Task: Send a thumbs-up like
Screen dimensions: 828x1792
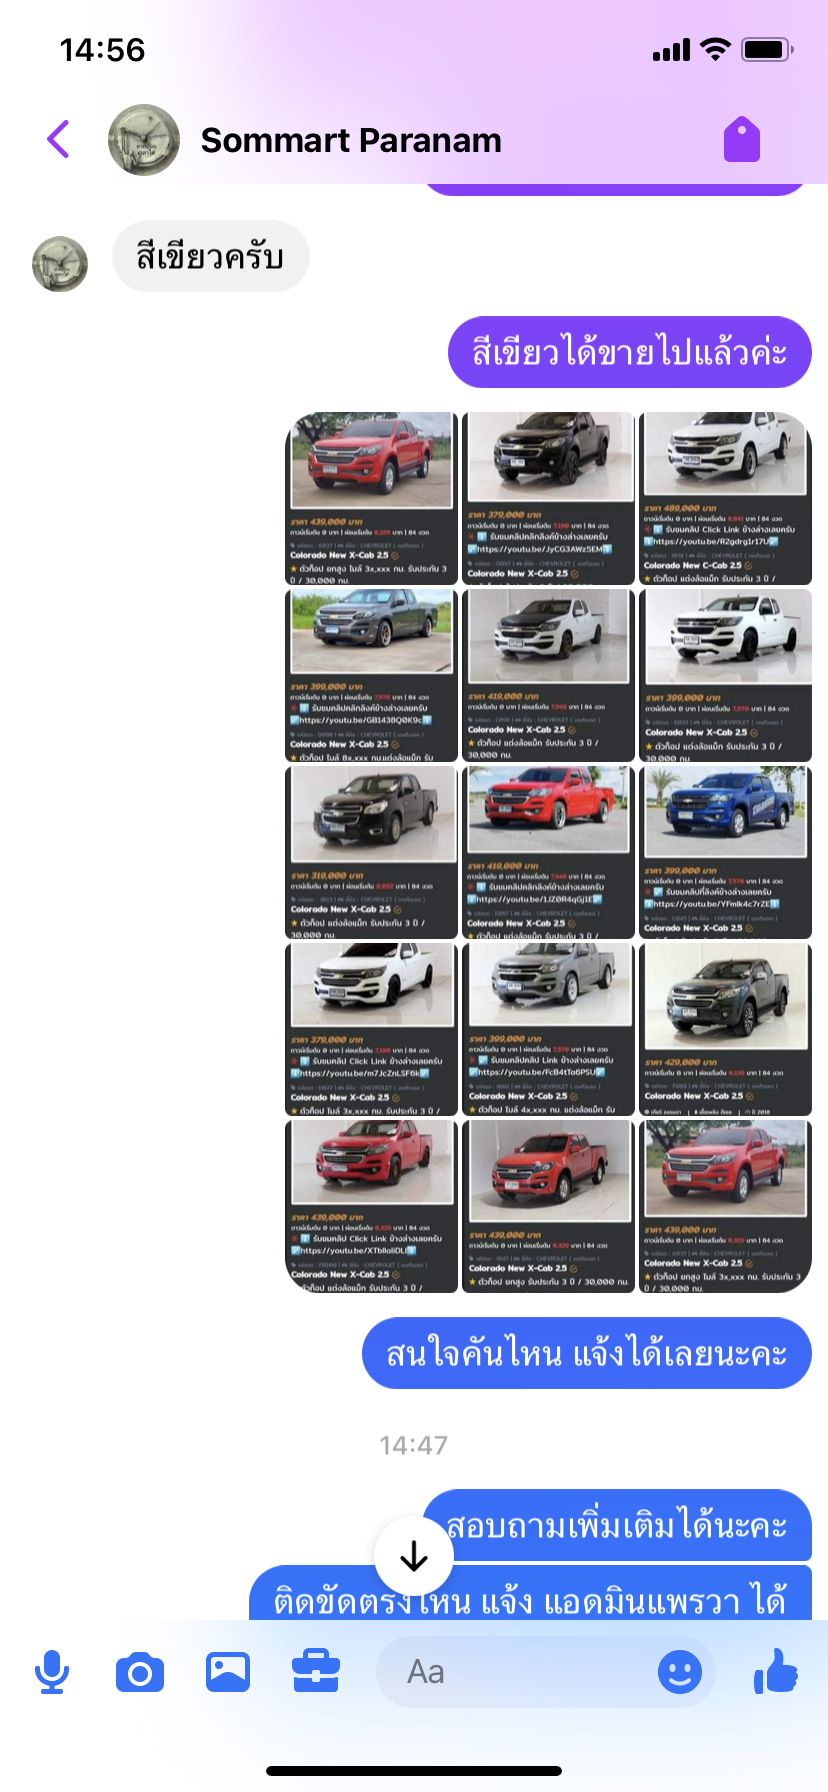Action: (776, 1670)
